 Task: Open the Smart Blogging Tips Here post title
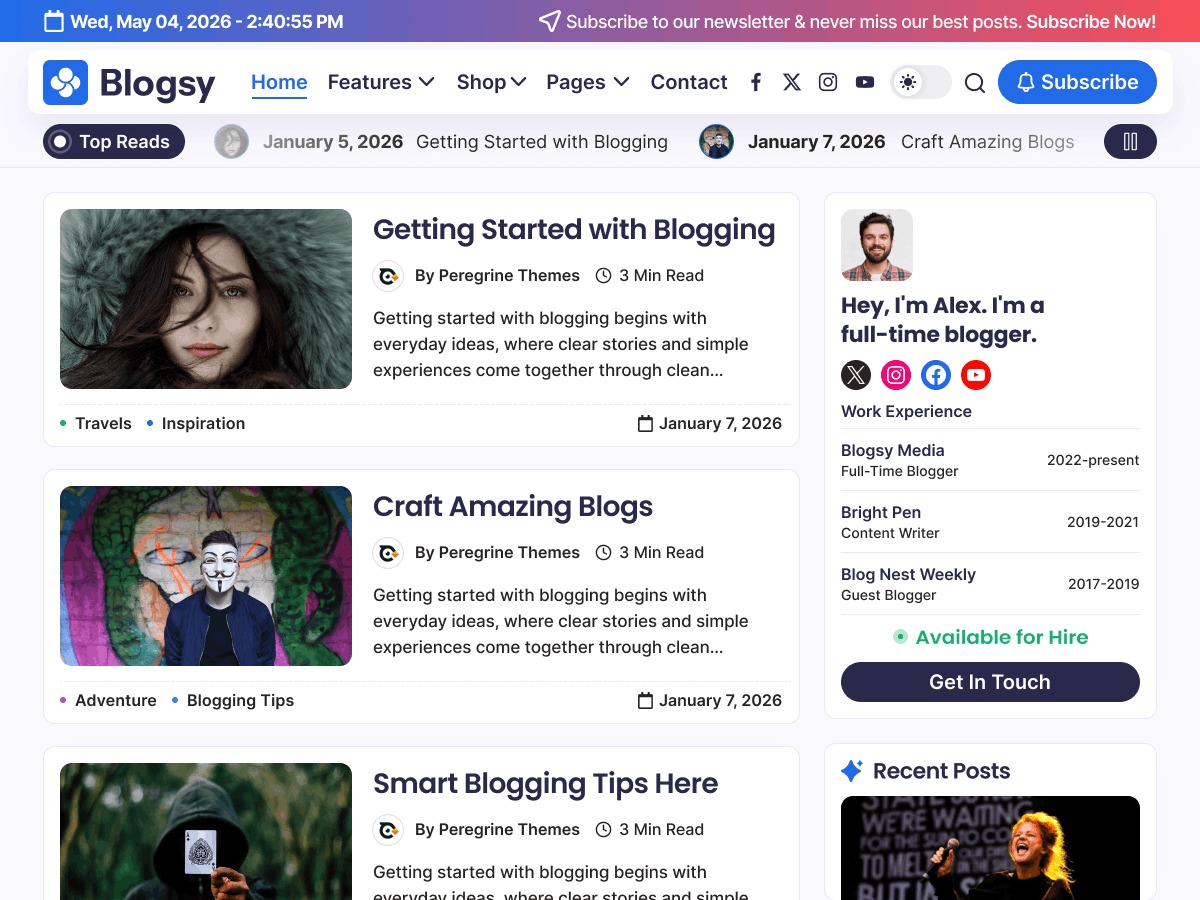pos(546,783)
